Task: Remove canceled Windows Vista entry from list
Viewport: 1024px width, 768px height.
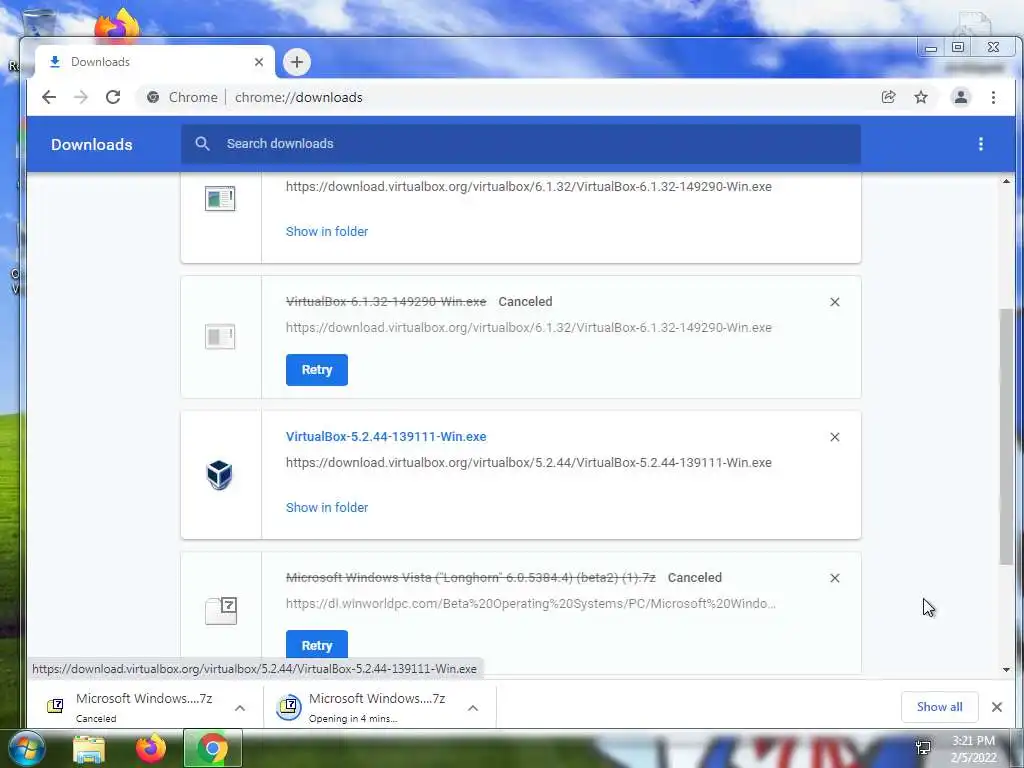Action: click(835, 578)
